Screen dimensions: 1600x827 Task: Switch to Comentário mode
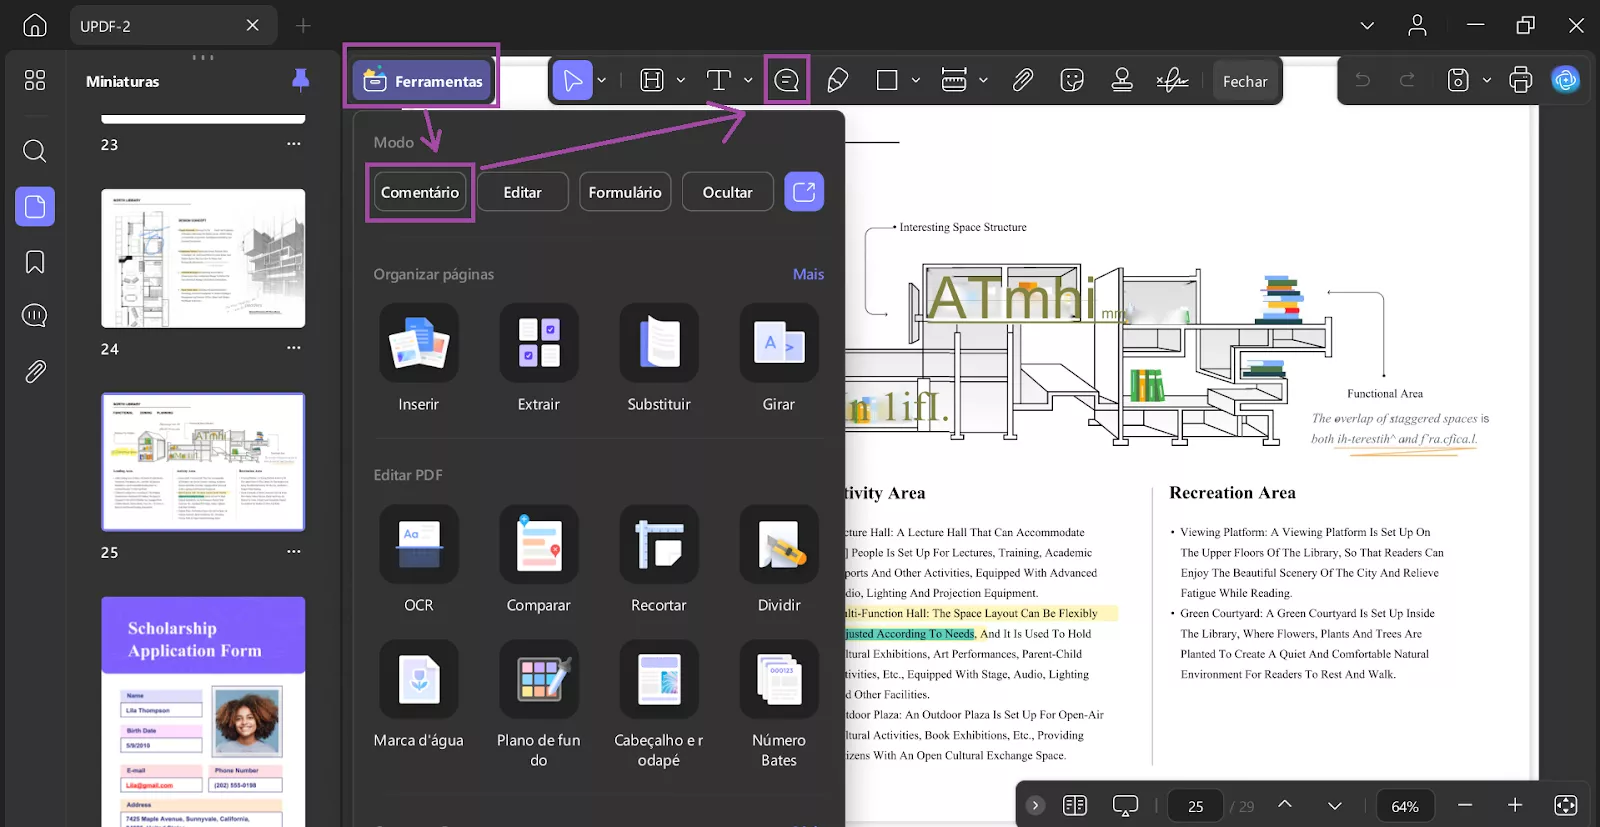pyautogui.click(x=420, y=192)
